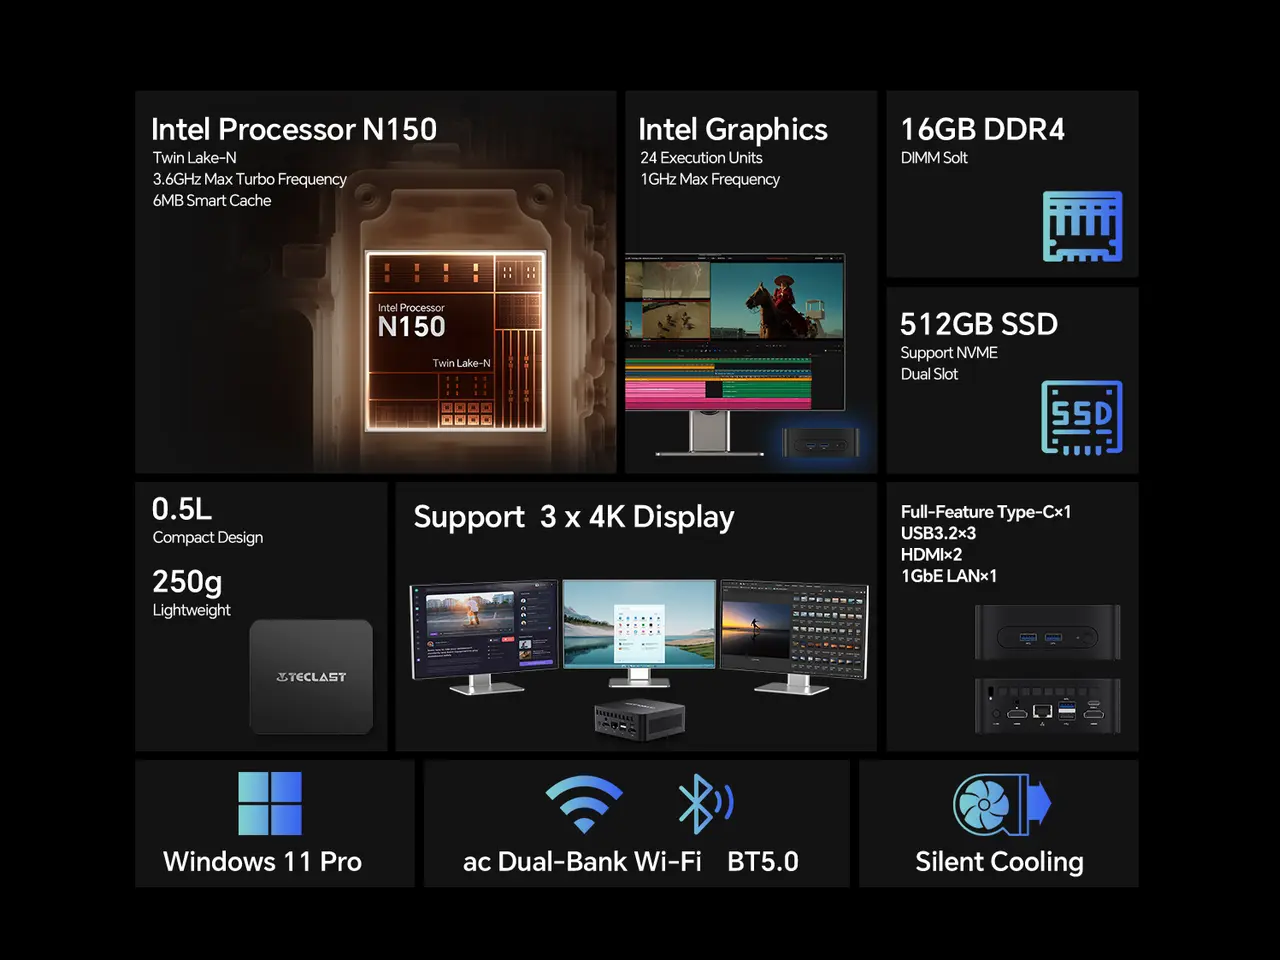Click 'Compact Design' text

point(208,538)
